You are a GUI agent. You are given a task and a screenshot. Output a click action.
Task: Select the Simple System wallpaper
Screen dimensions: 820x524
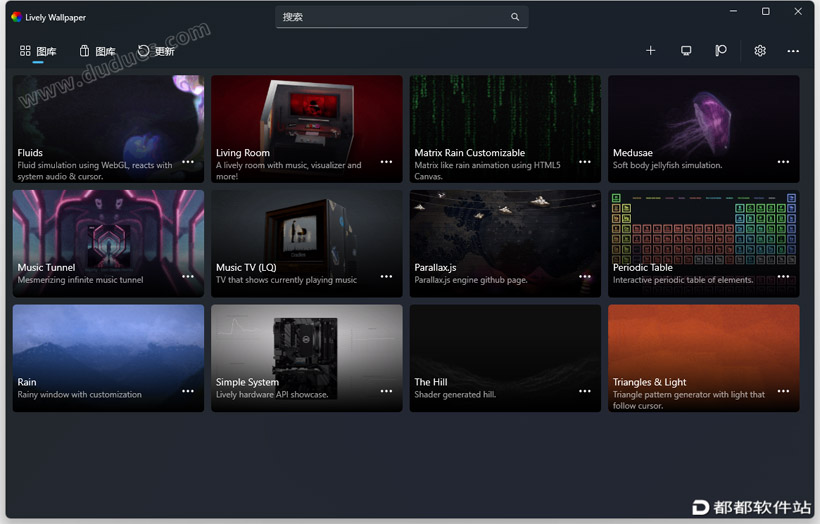[x=306, y=358]
